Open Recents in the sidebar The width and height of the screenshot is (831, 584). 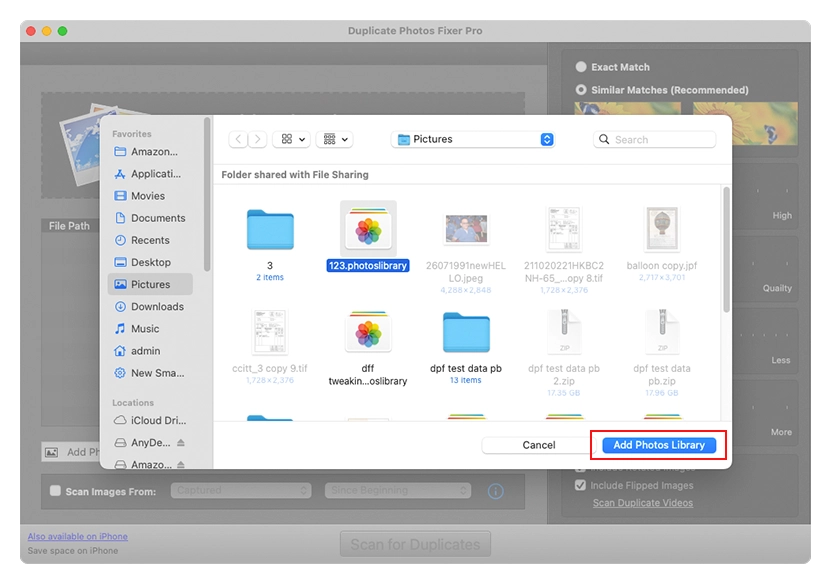tap(150, 240)
